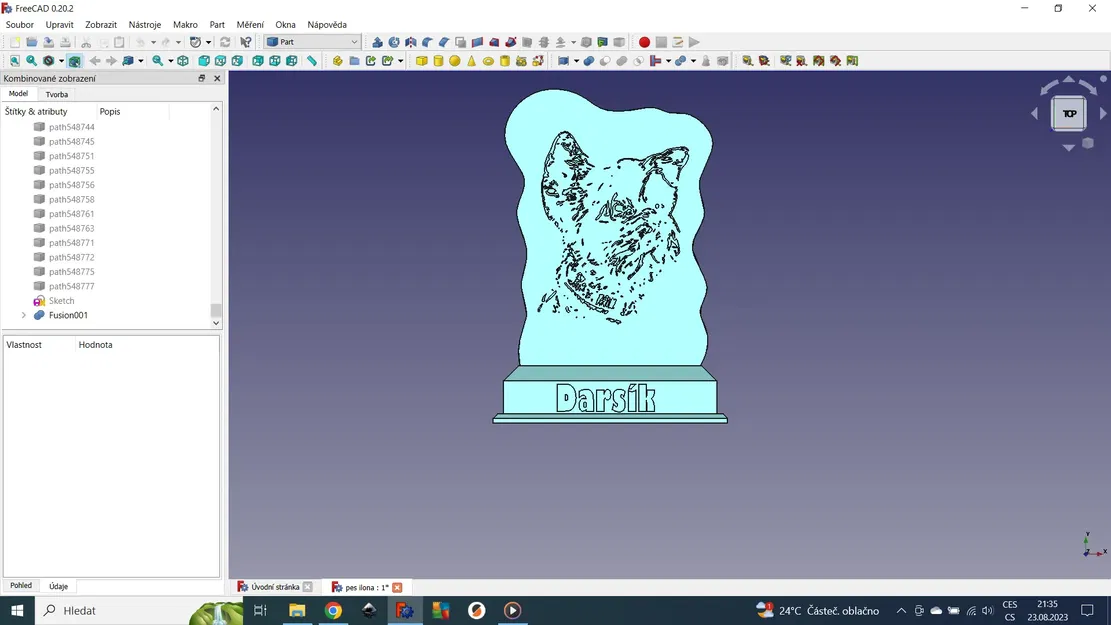Click the Cut scissors icon
This screenshot has width=1111, height=625.
86,43
